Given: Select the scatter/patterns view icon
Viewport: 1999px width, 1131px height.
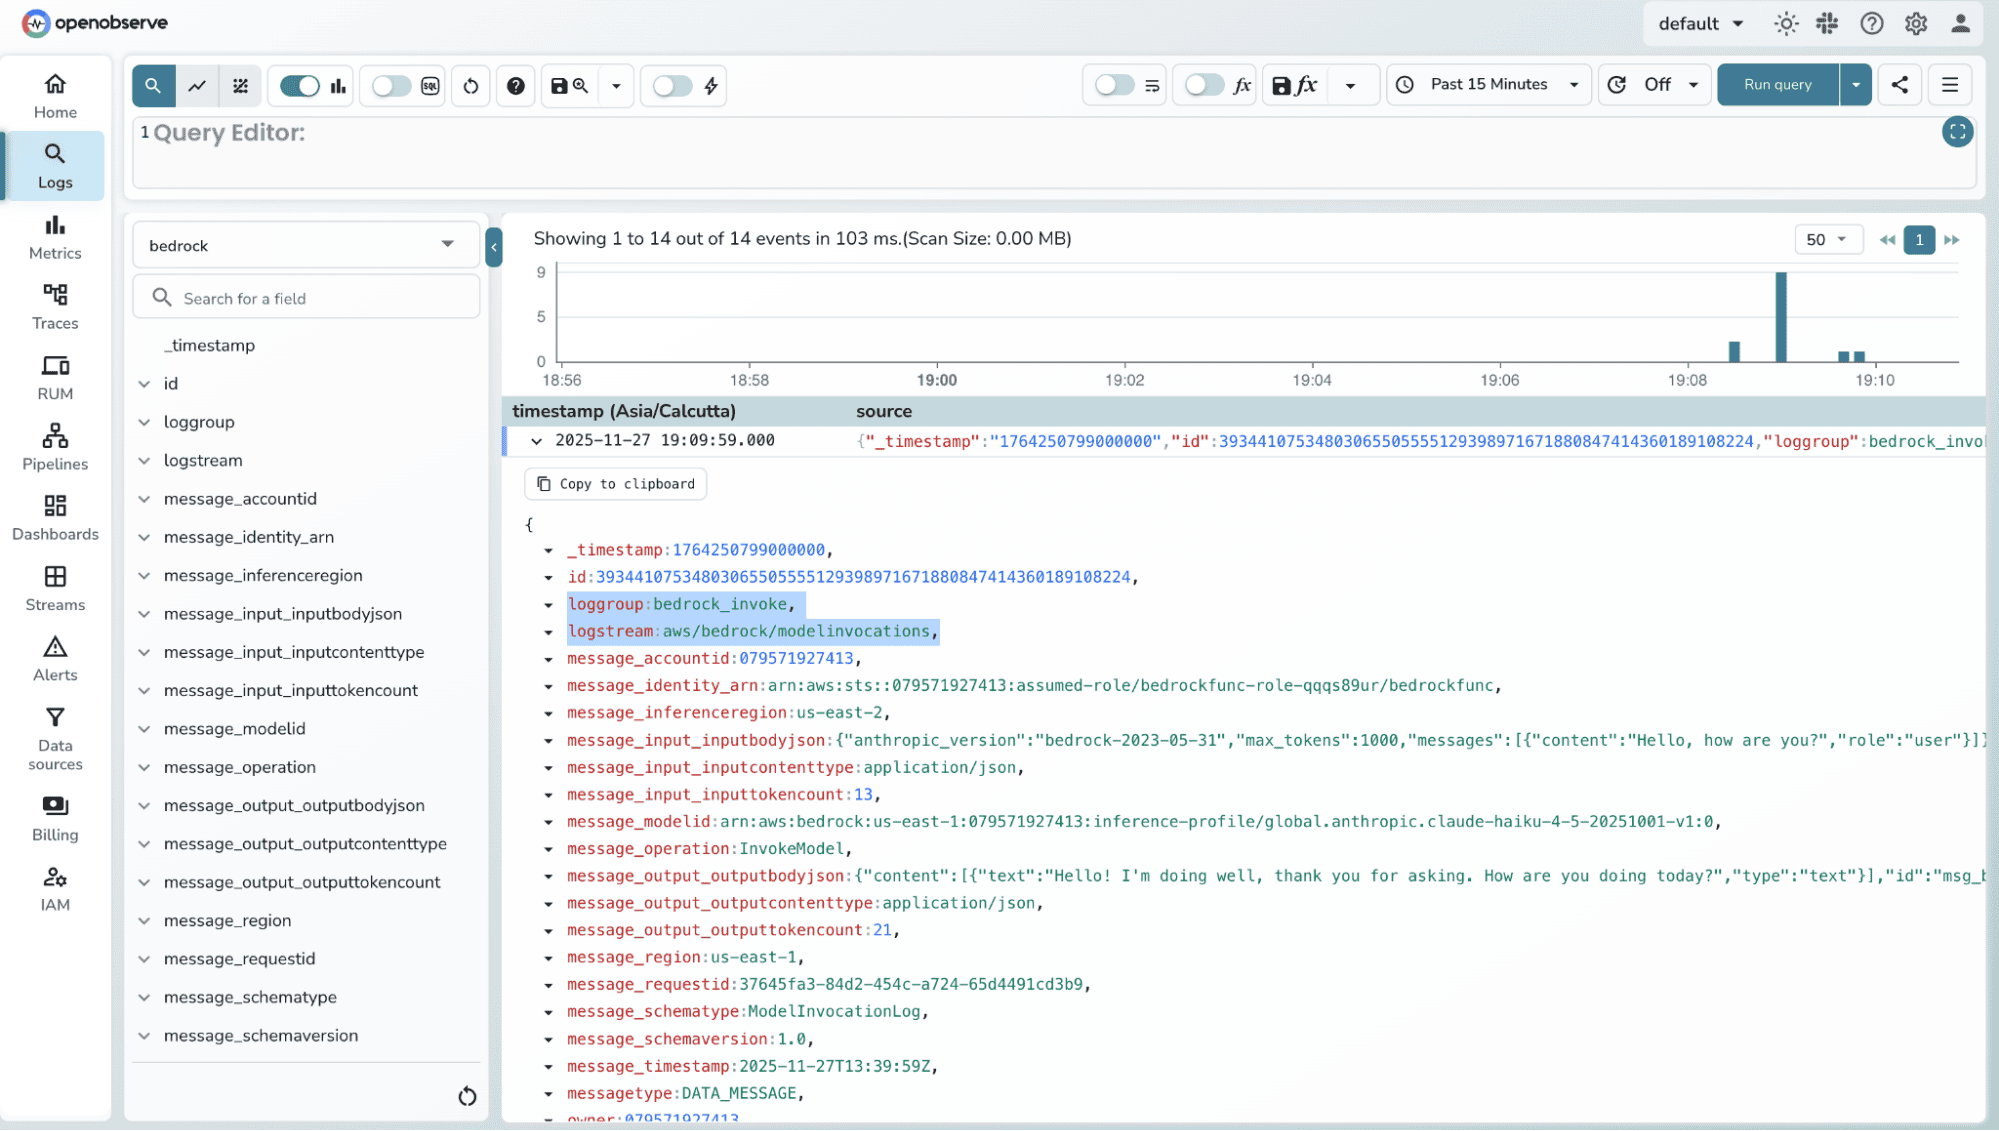Looking at the screenshot, I should pos(240,86).
